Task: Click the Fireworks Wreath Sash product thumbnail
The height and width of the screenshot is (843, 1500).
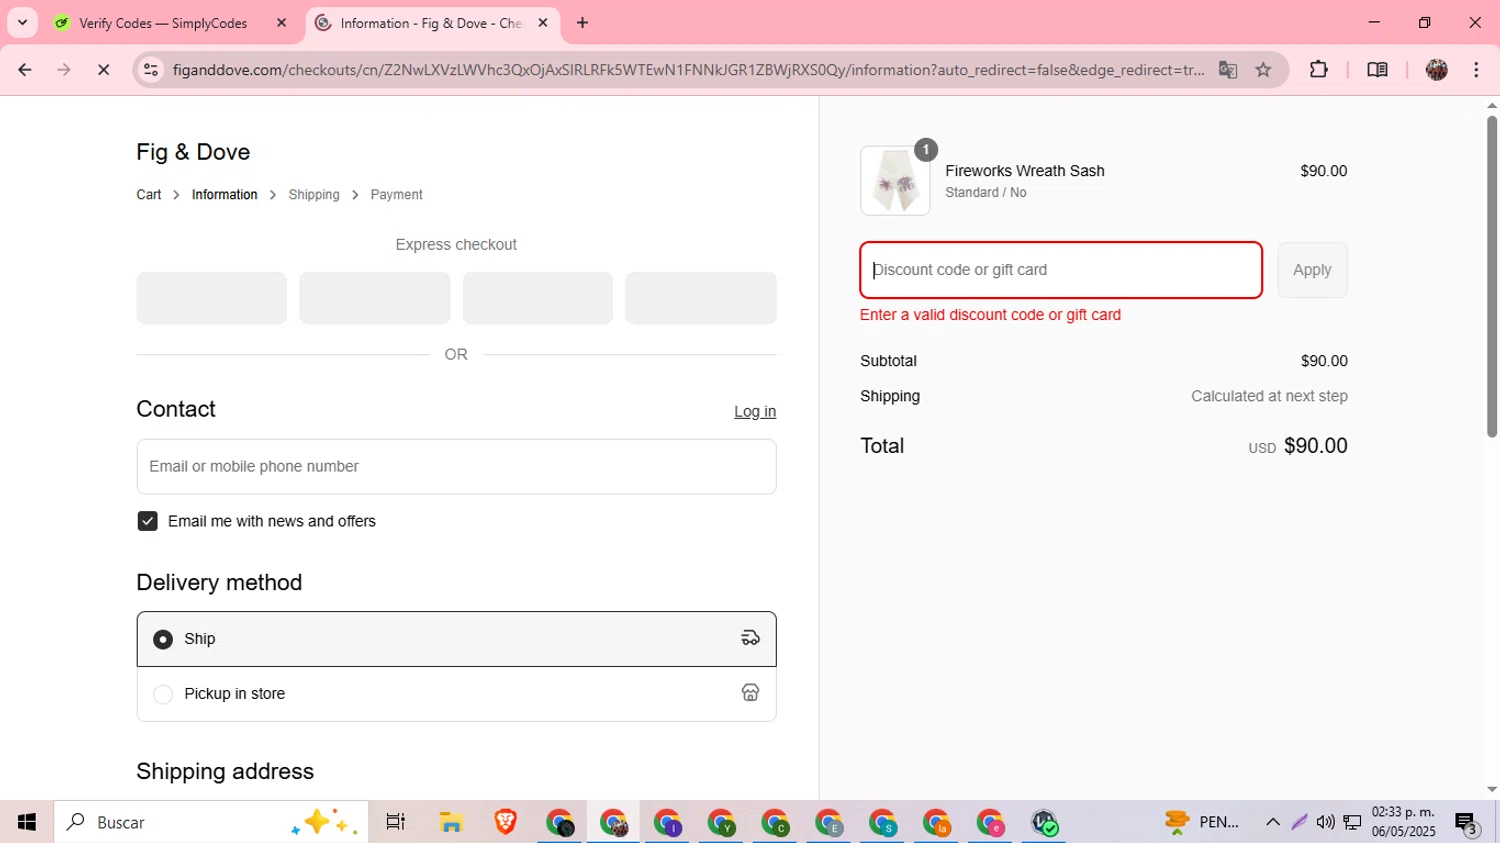Action: tap(895, 181)
